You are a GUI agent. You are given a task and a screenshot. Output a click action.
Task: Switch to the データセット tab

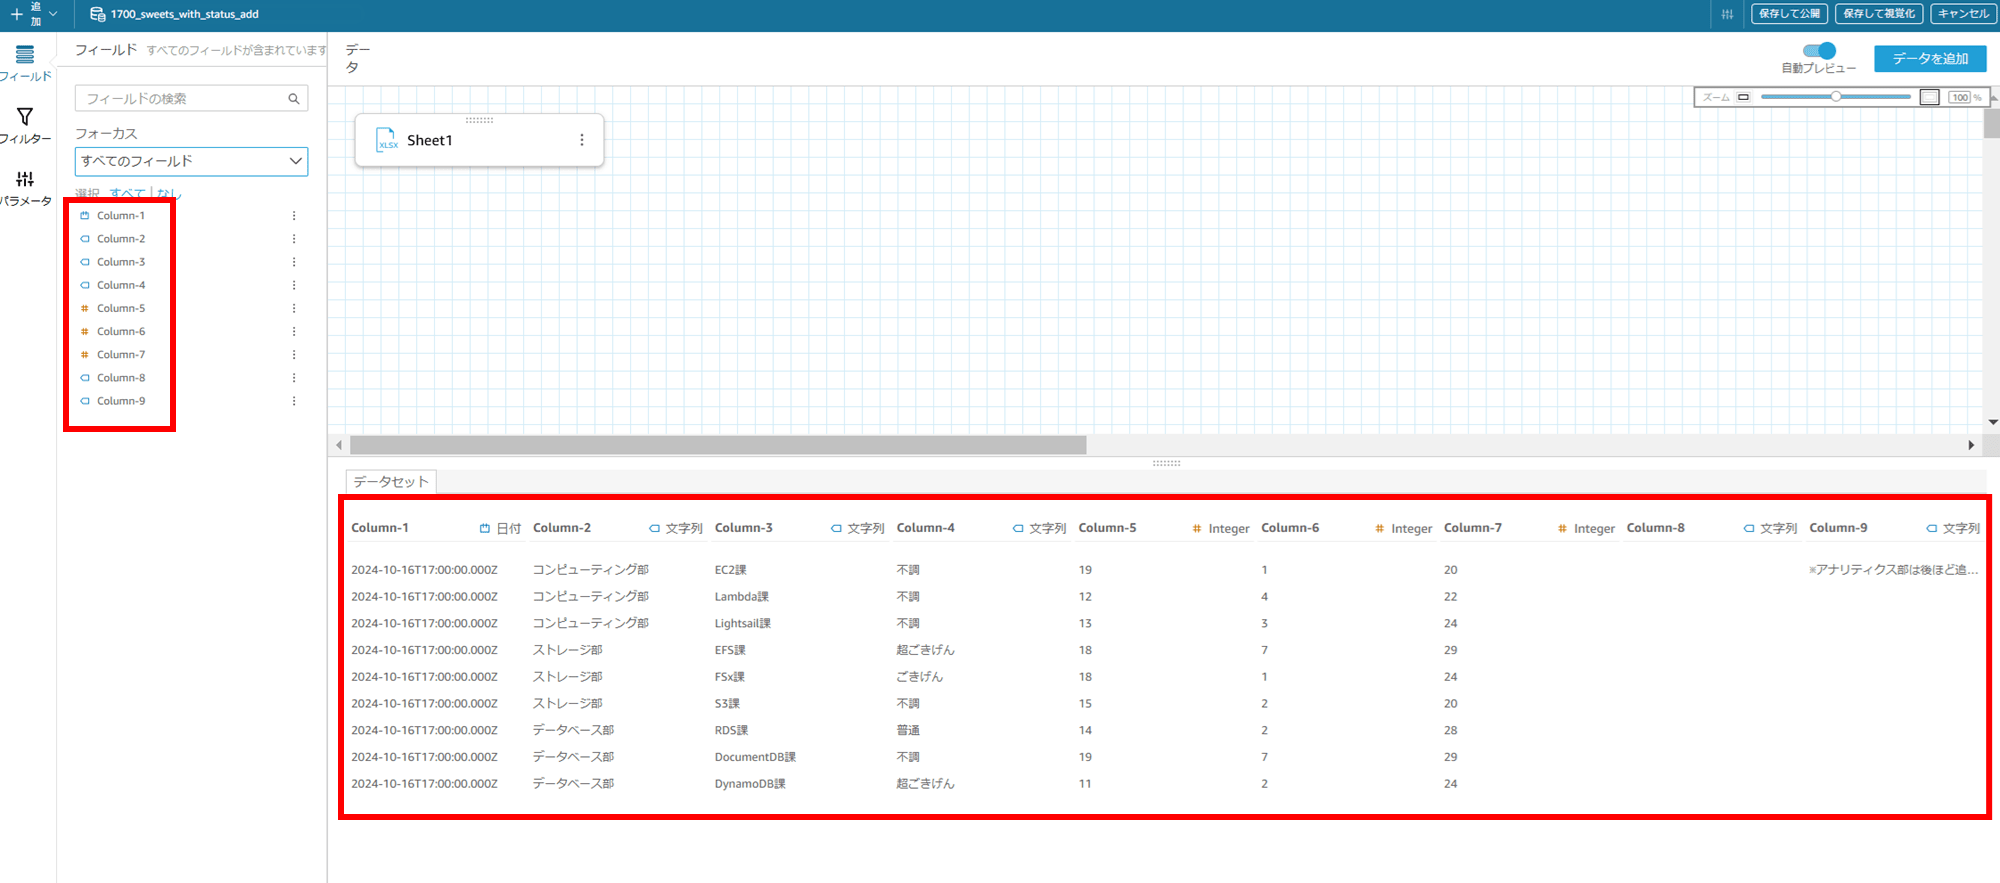pyautogui.click(x=391, y=481)
